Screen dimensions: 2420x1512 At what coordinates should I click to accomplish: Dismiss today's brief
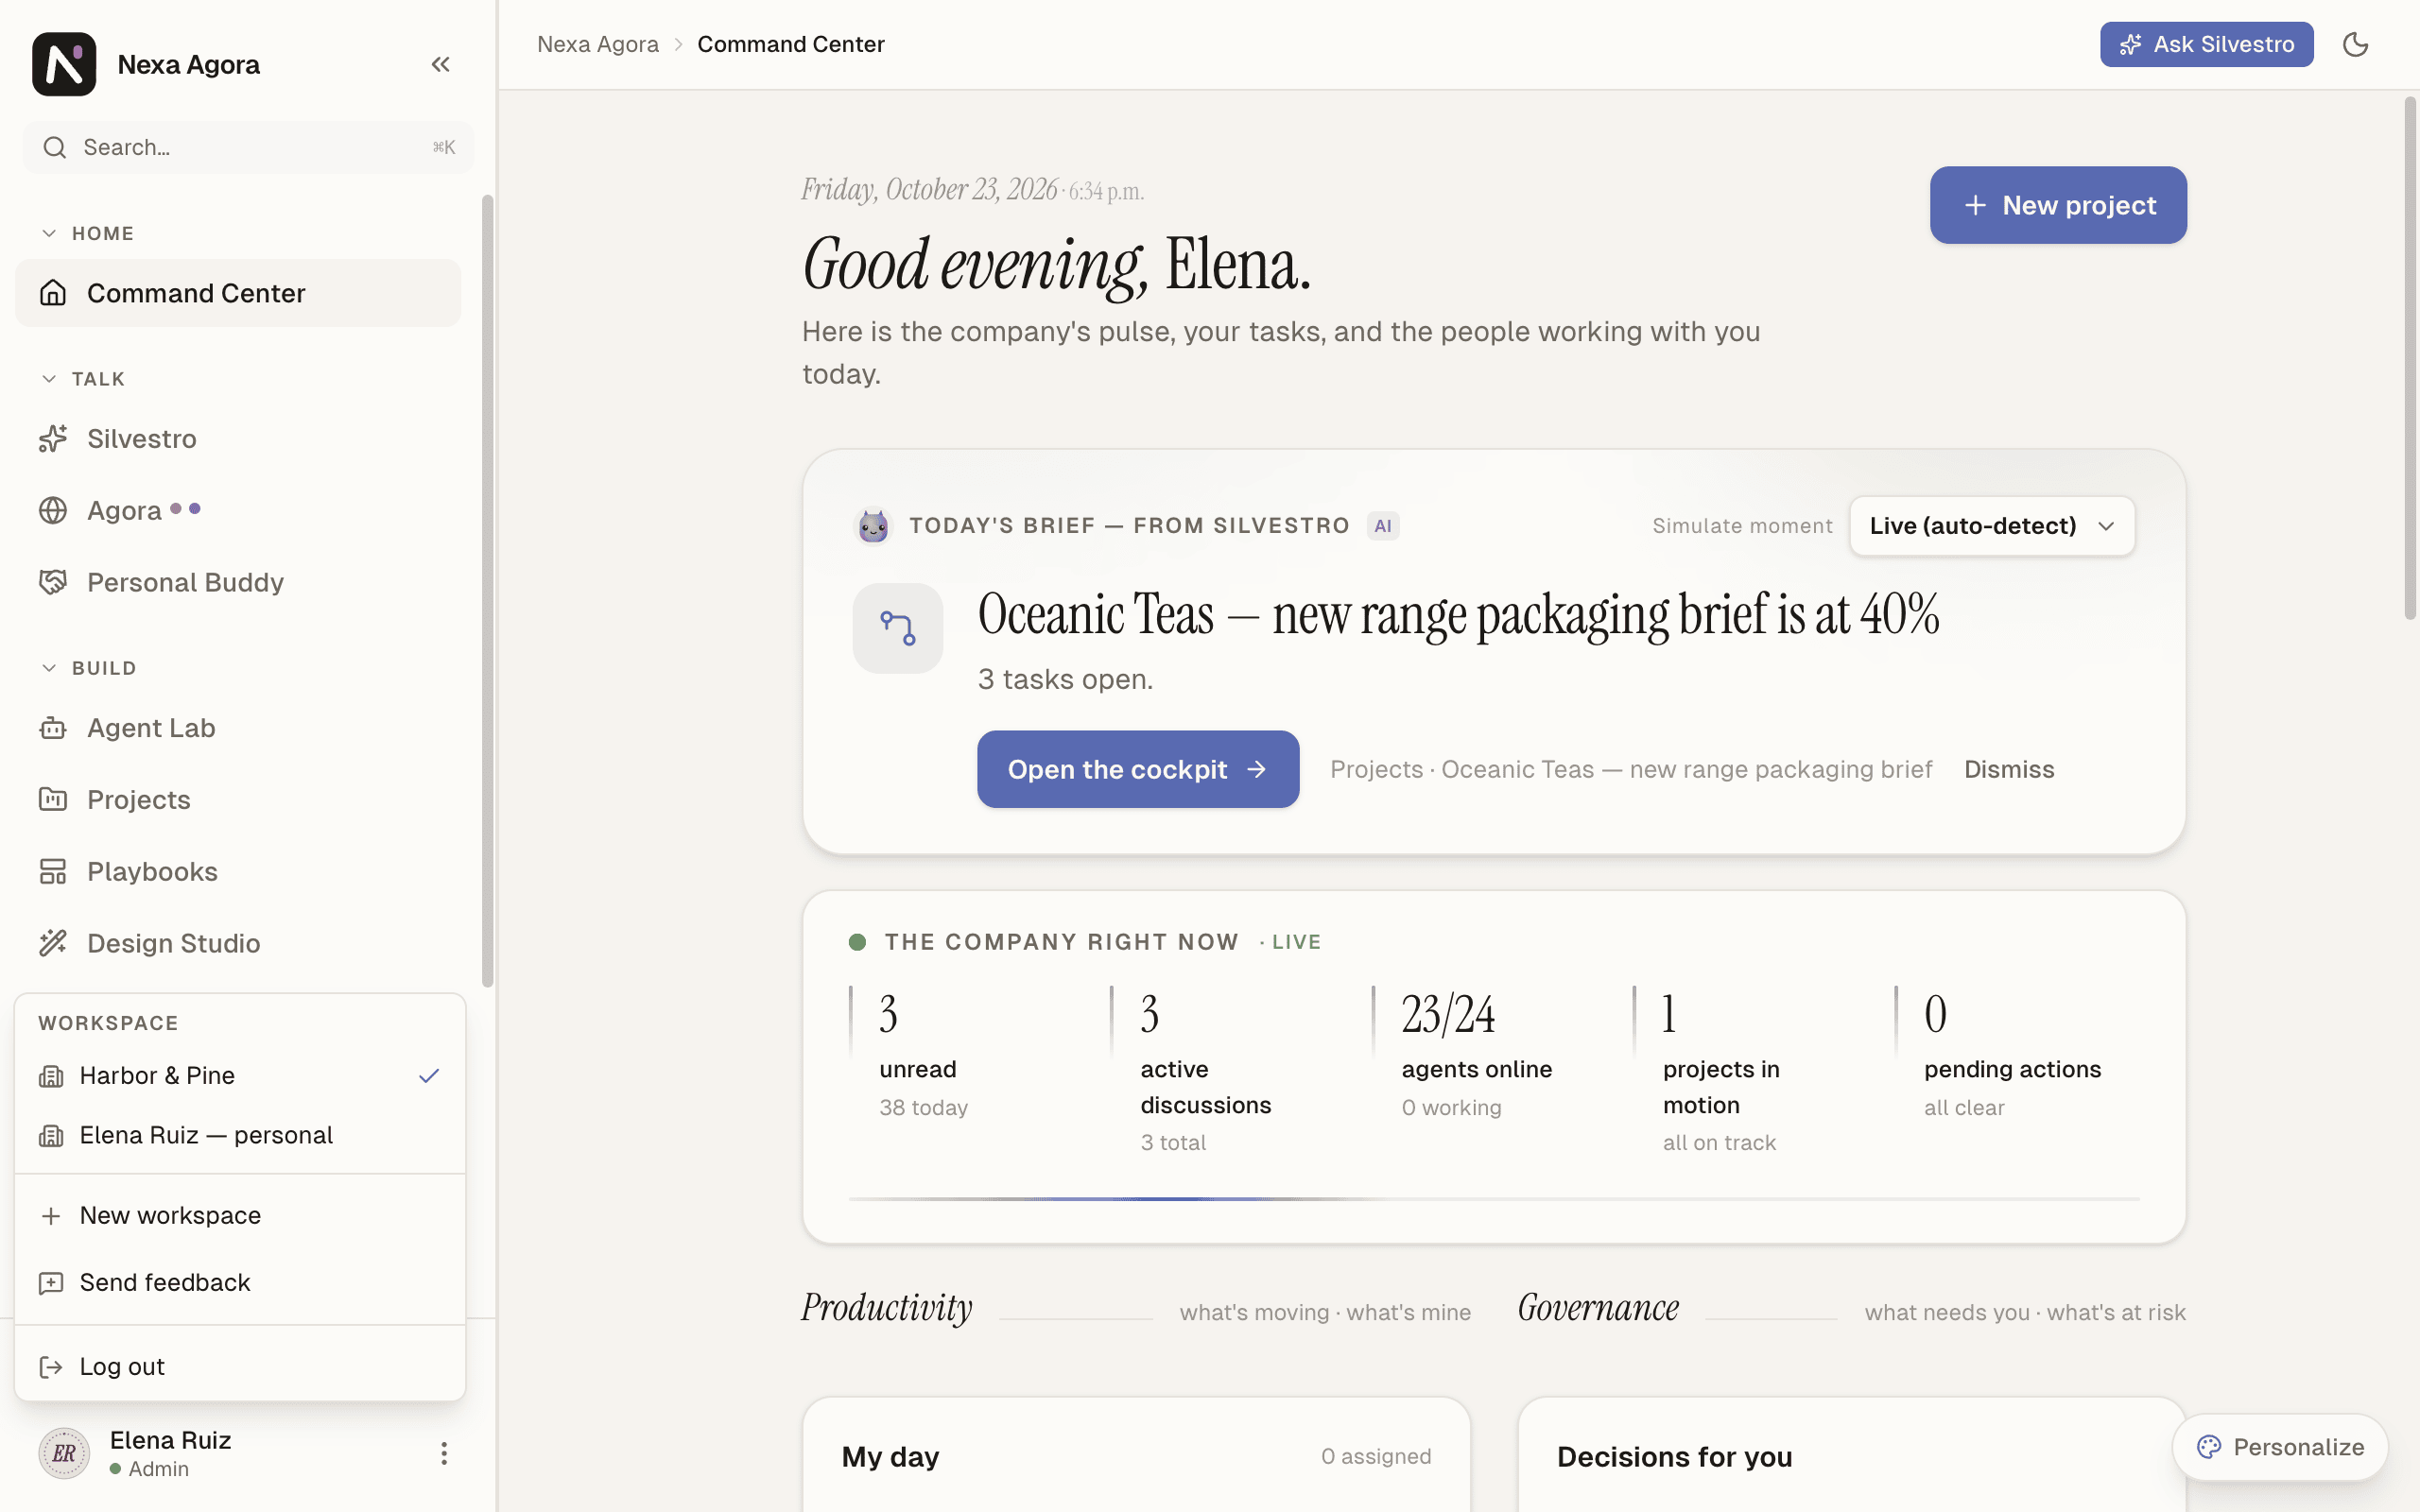[2009, 769]
